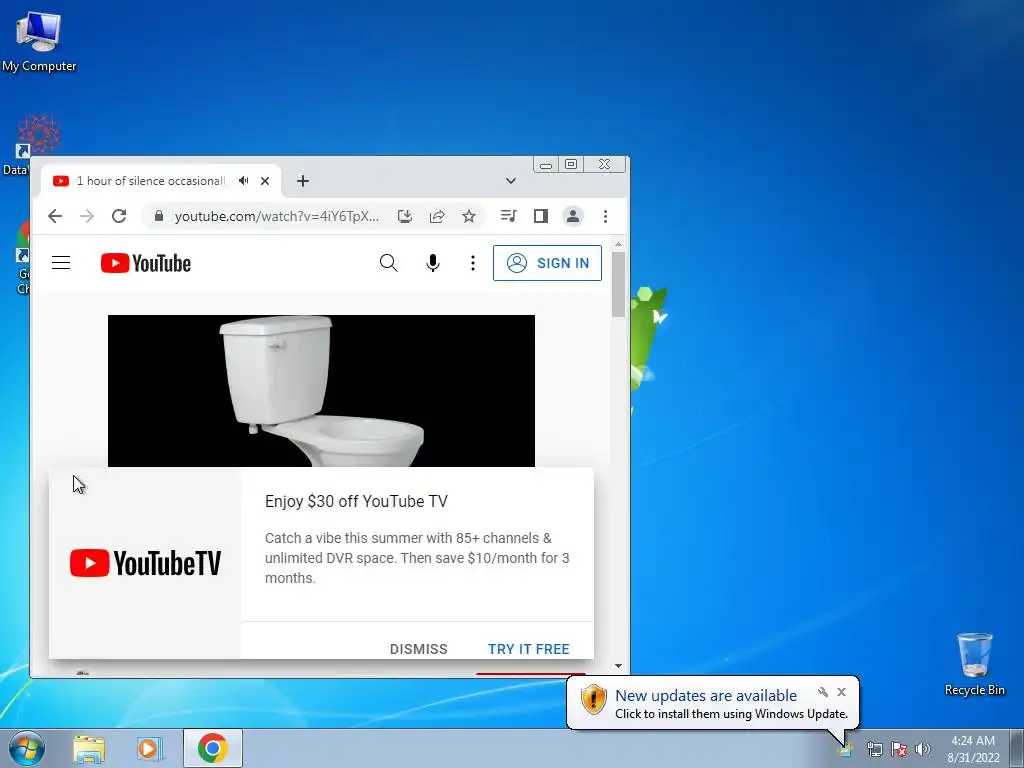Click the volume speaker tray icon
The height and width of the screenshot is (768, 1024).
[x=922, y=749]
